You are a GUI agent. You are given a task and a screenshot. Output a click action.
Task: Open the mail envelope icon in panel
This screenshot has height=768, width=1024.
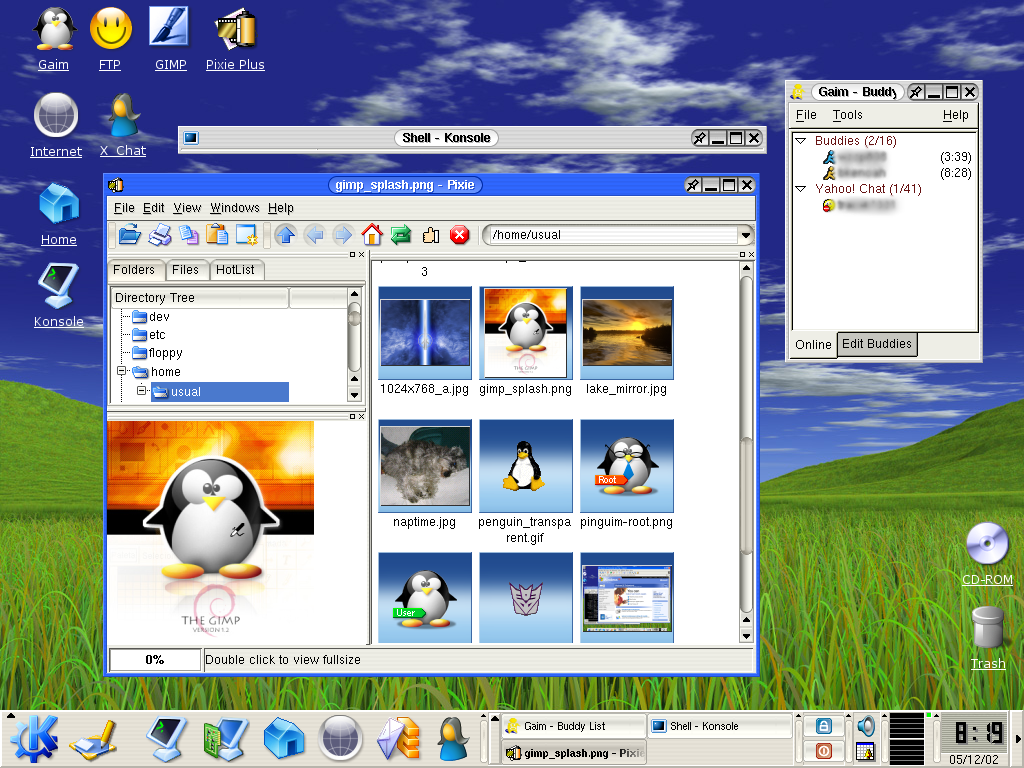[x=398, y=739]
